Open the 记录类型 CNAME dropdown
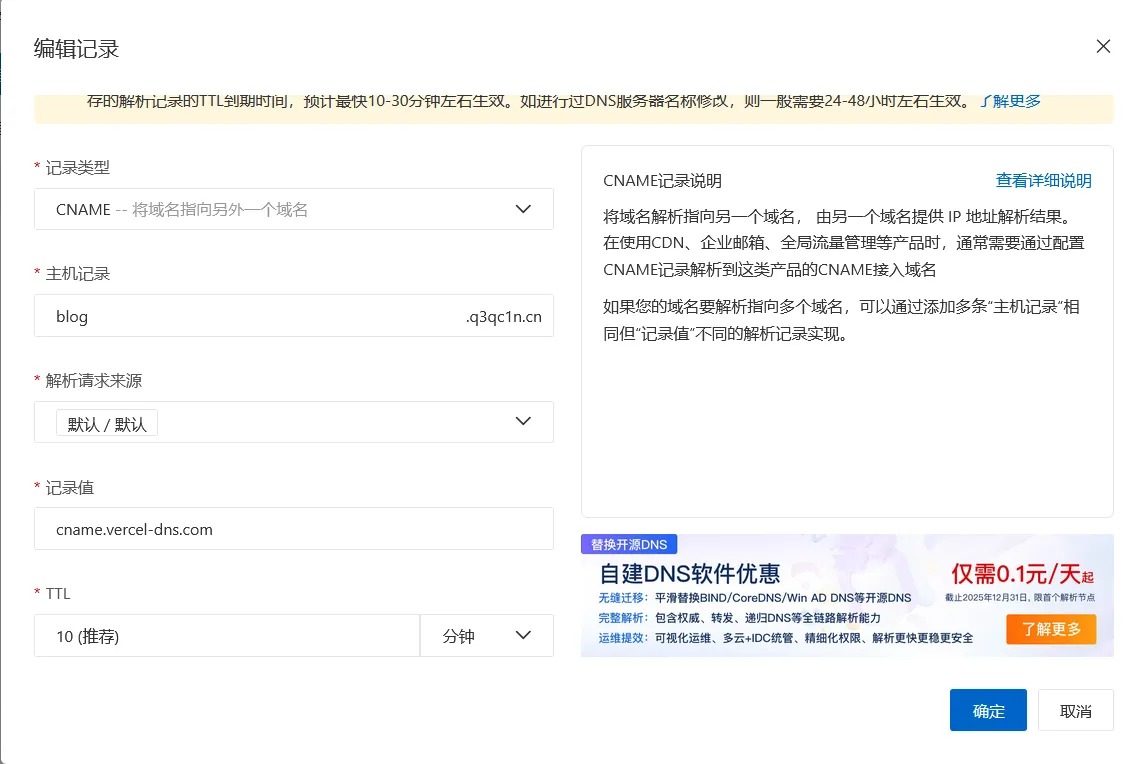Image resolution: width=1140 pixels, height=764 pixels. 280,209
